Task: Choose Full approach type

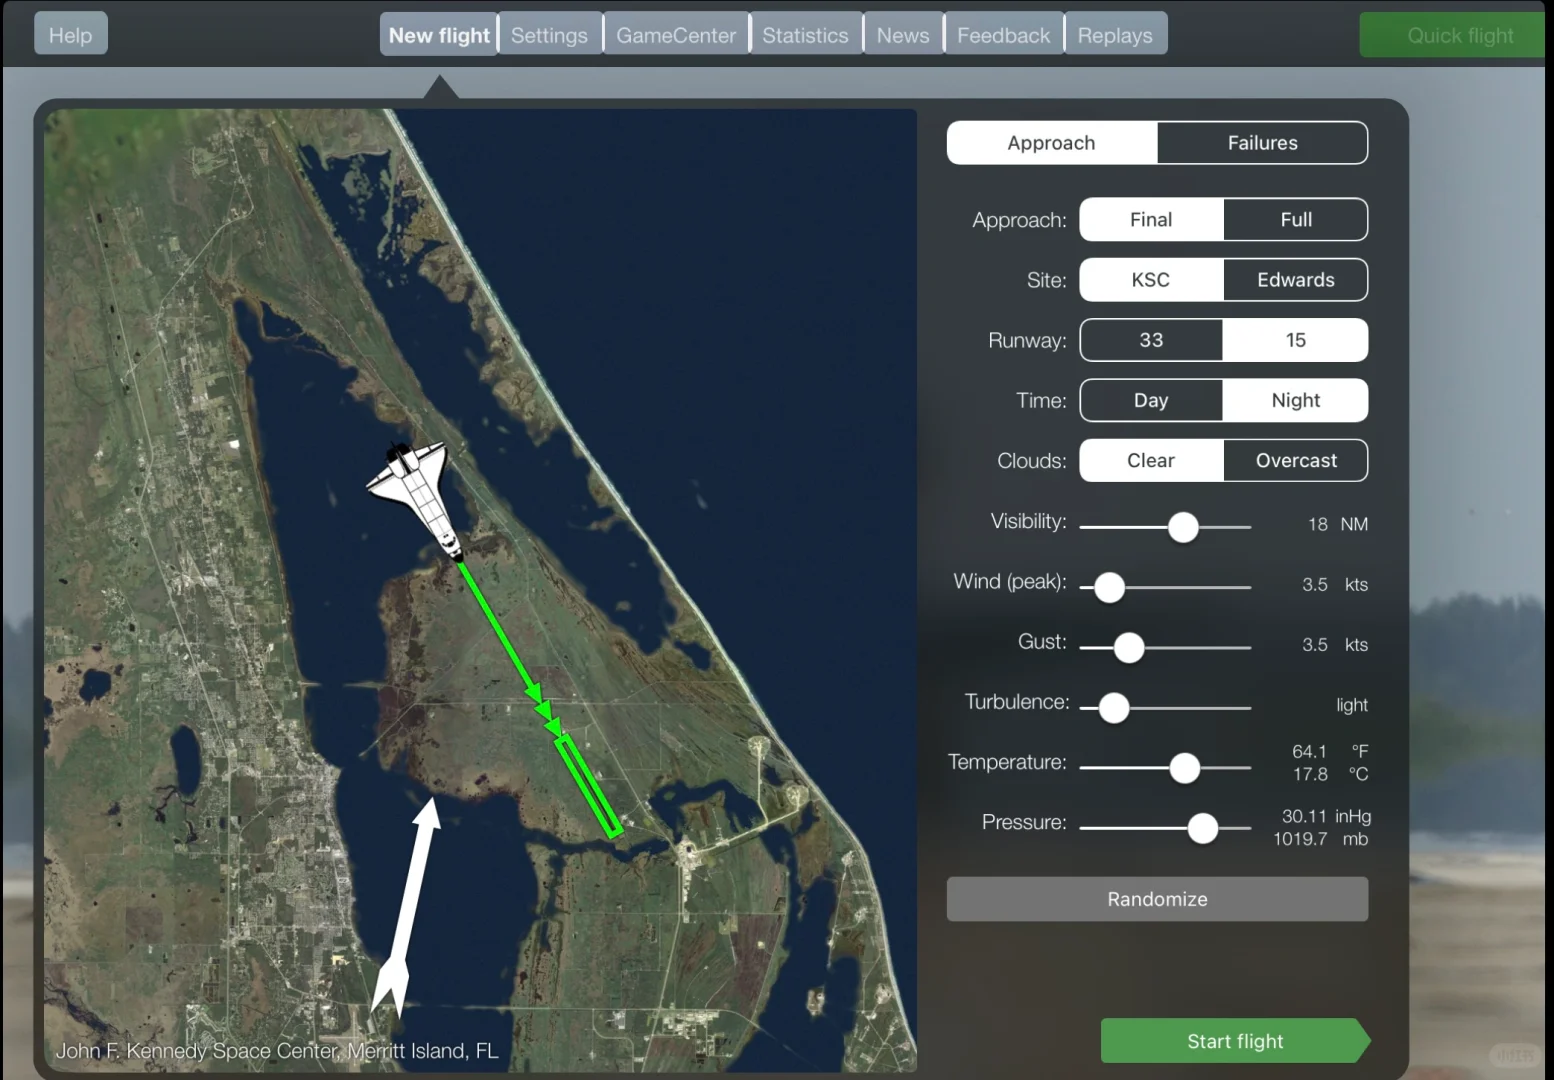Action: pyautogui.click(x=1296, y=220)
